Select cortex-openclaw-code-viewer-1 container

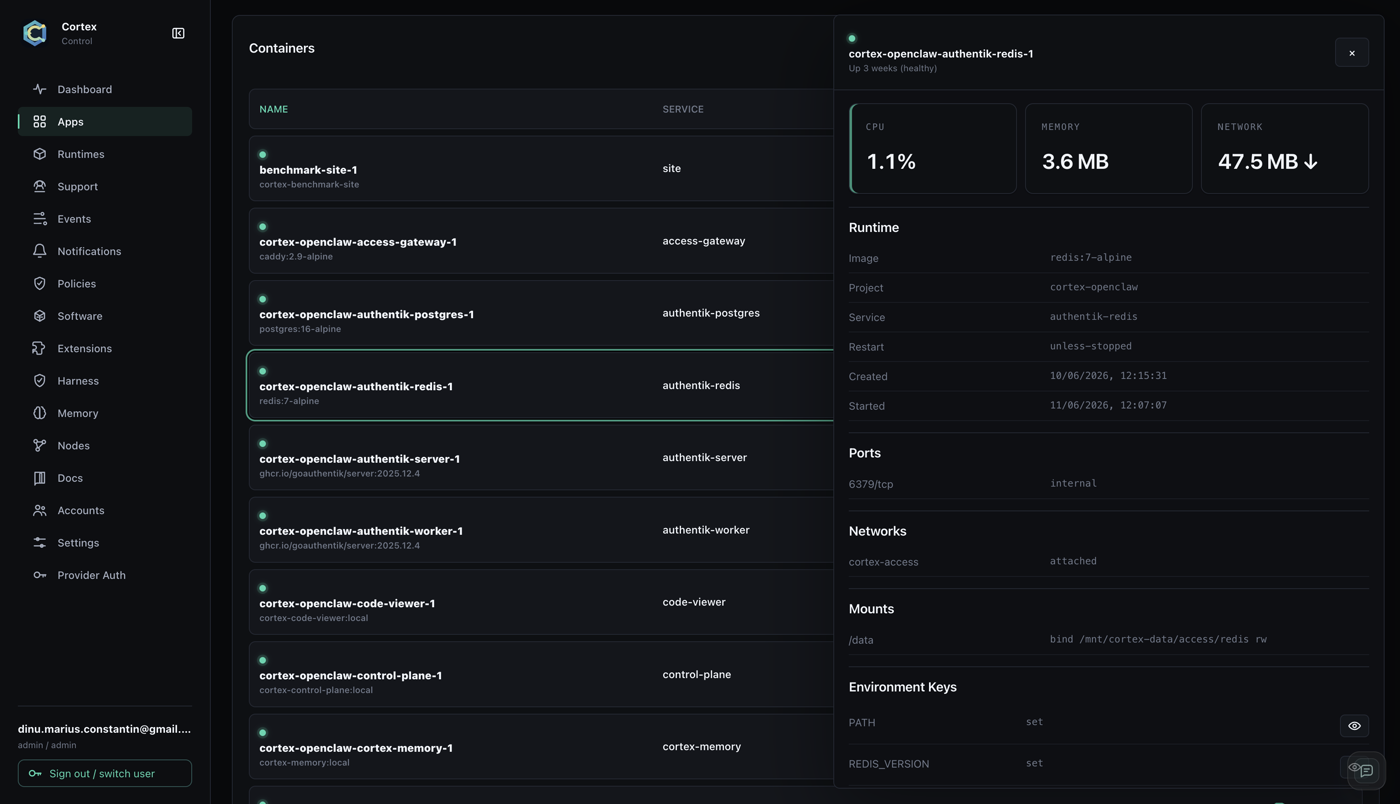point(541,602)
